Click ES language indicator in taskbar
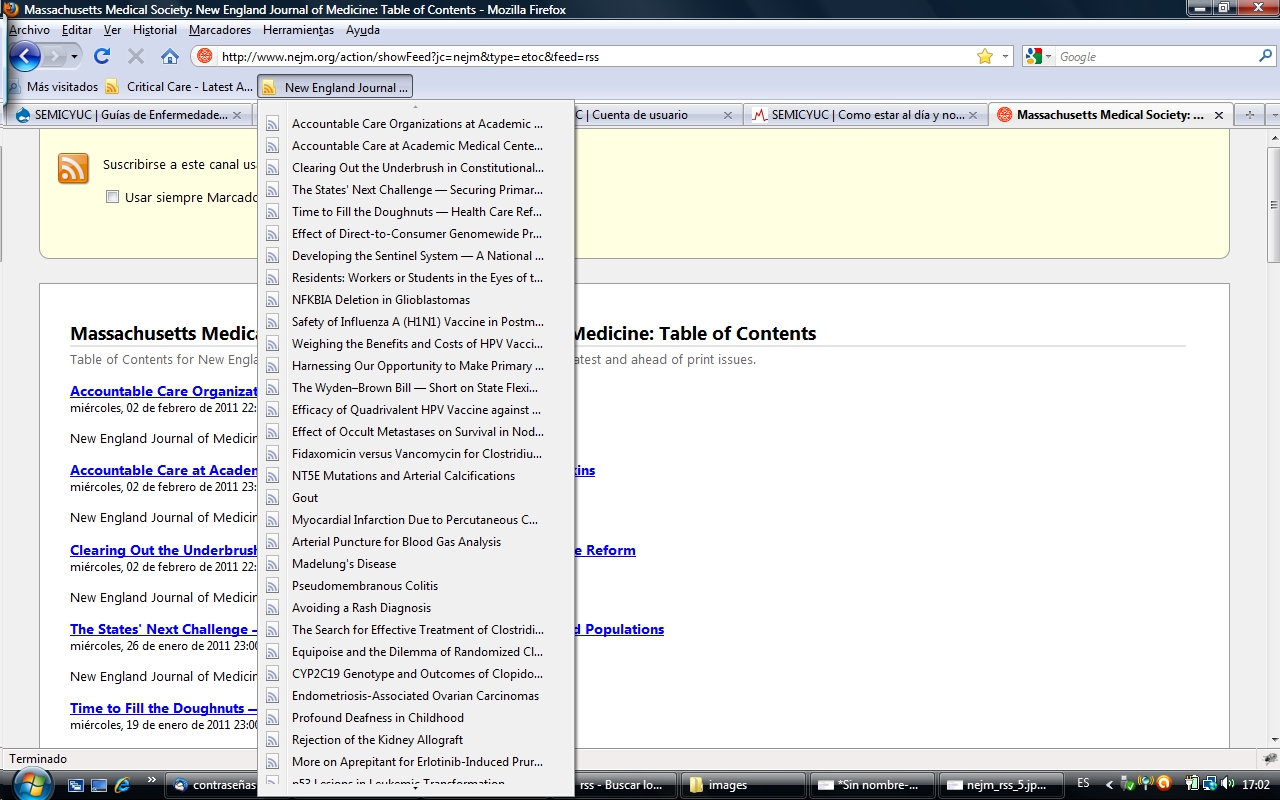This screenshot has width=1280, height=800. click(1084, 784)
